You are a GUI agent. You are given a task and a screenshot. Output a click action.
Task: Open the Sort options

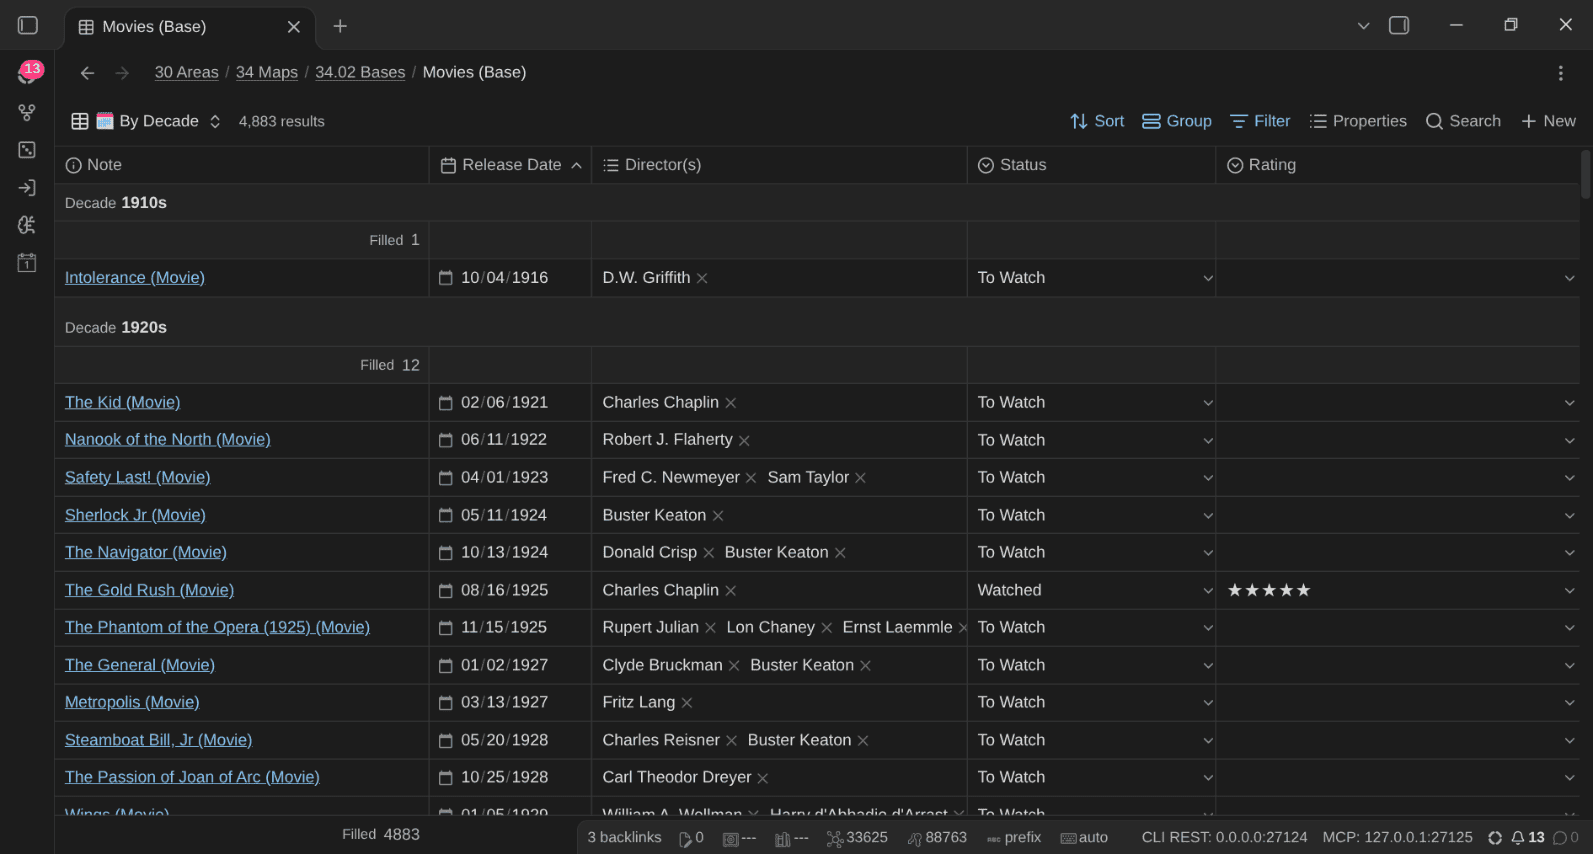tap(1097, 121)
